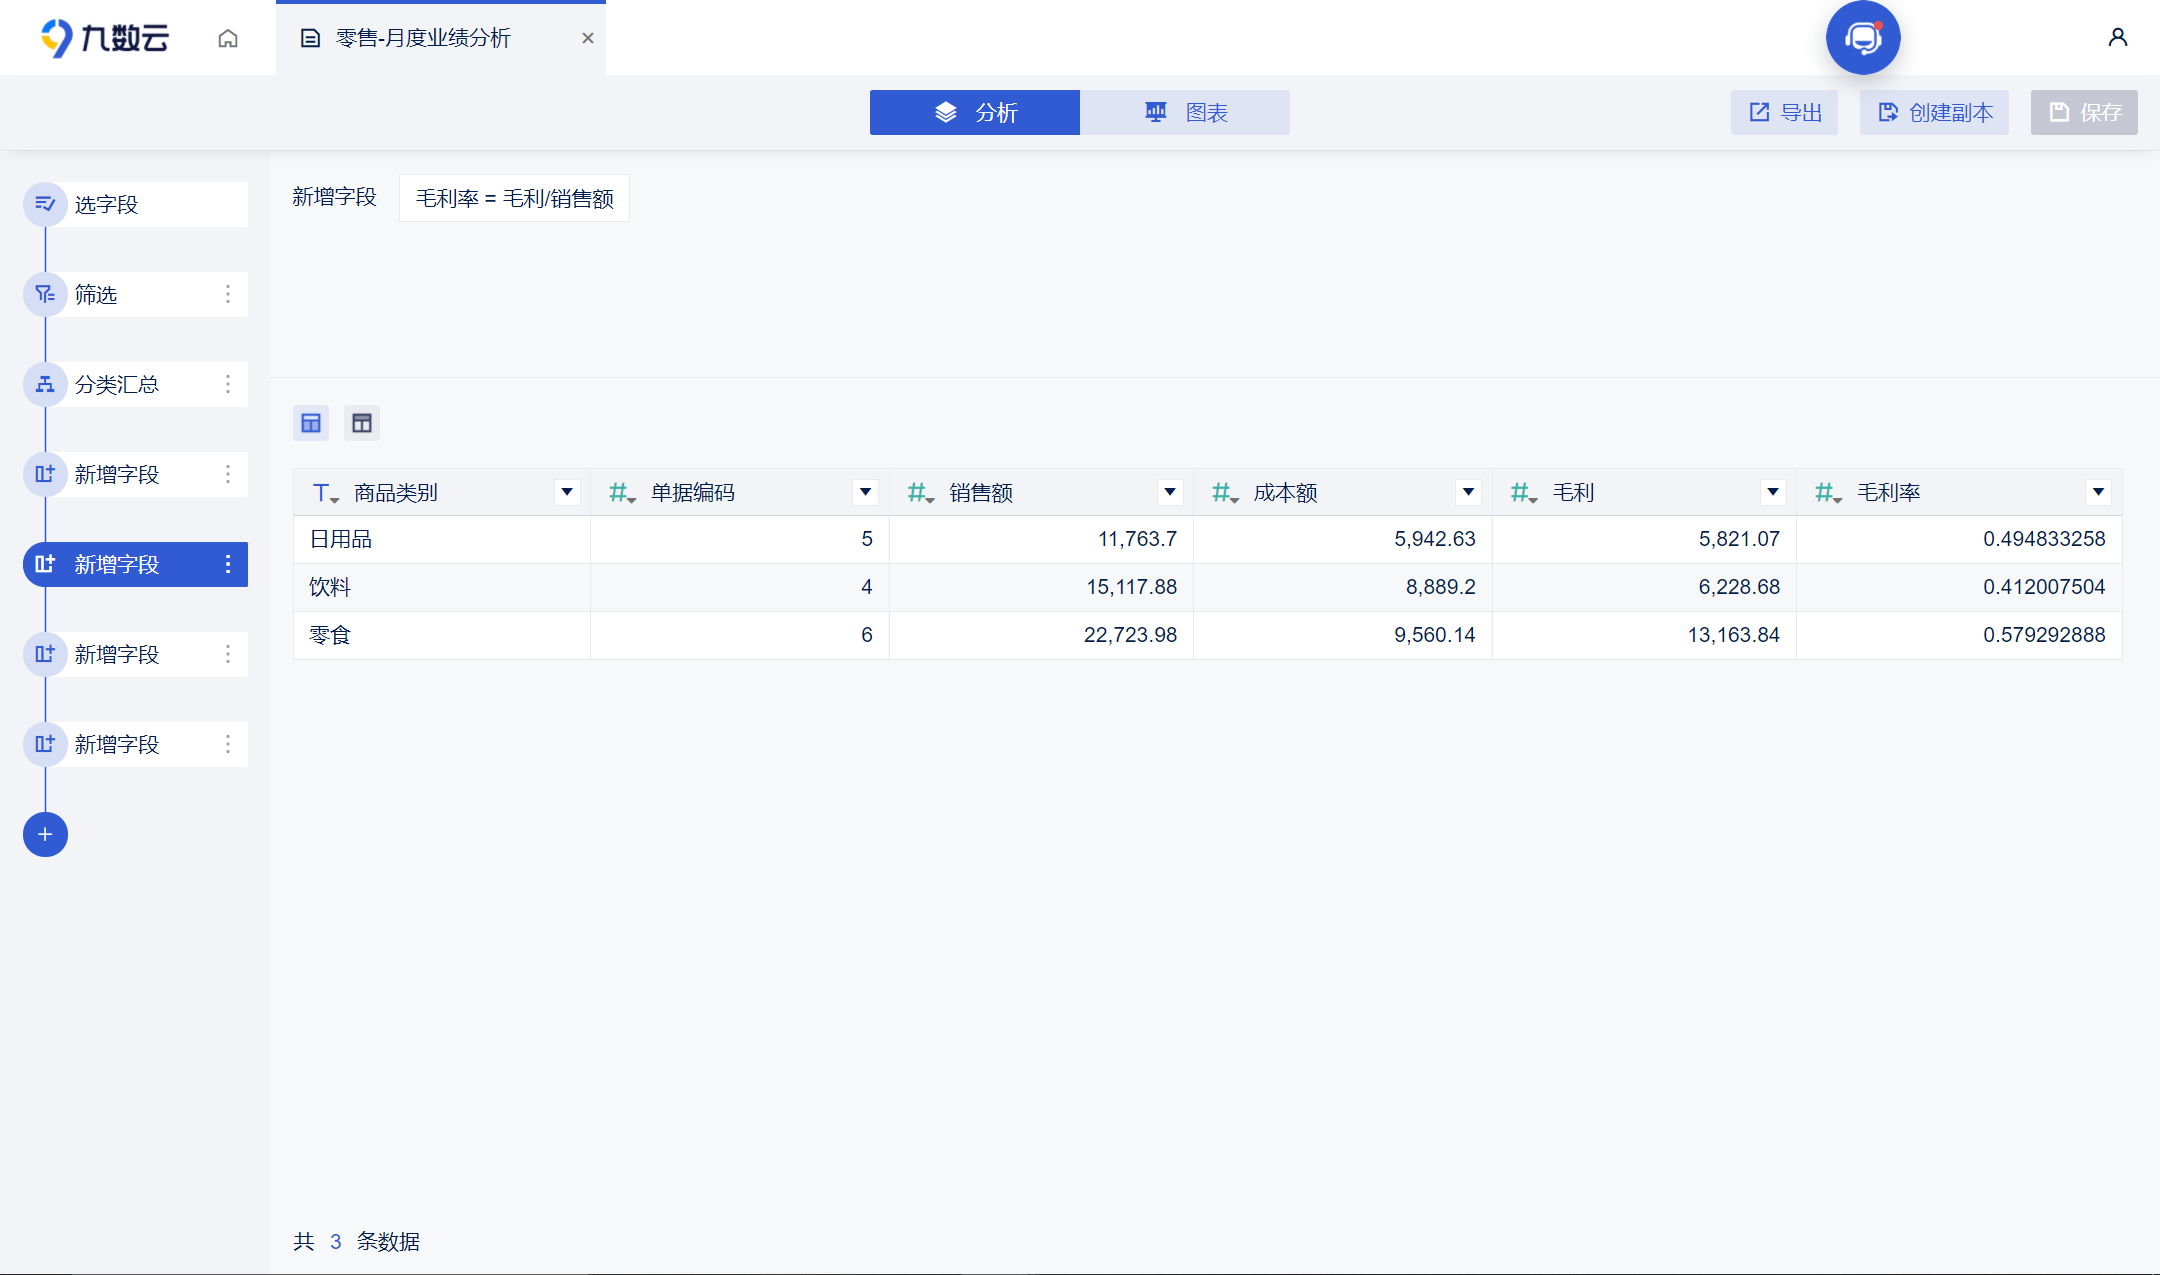This screenshot has height=1275, width=2160.
Task: Click the 创建副本 button
Action: point(1935,112)
